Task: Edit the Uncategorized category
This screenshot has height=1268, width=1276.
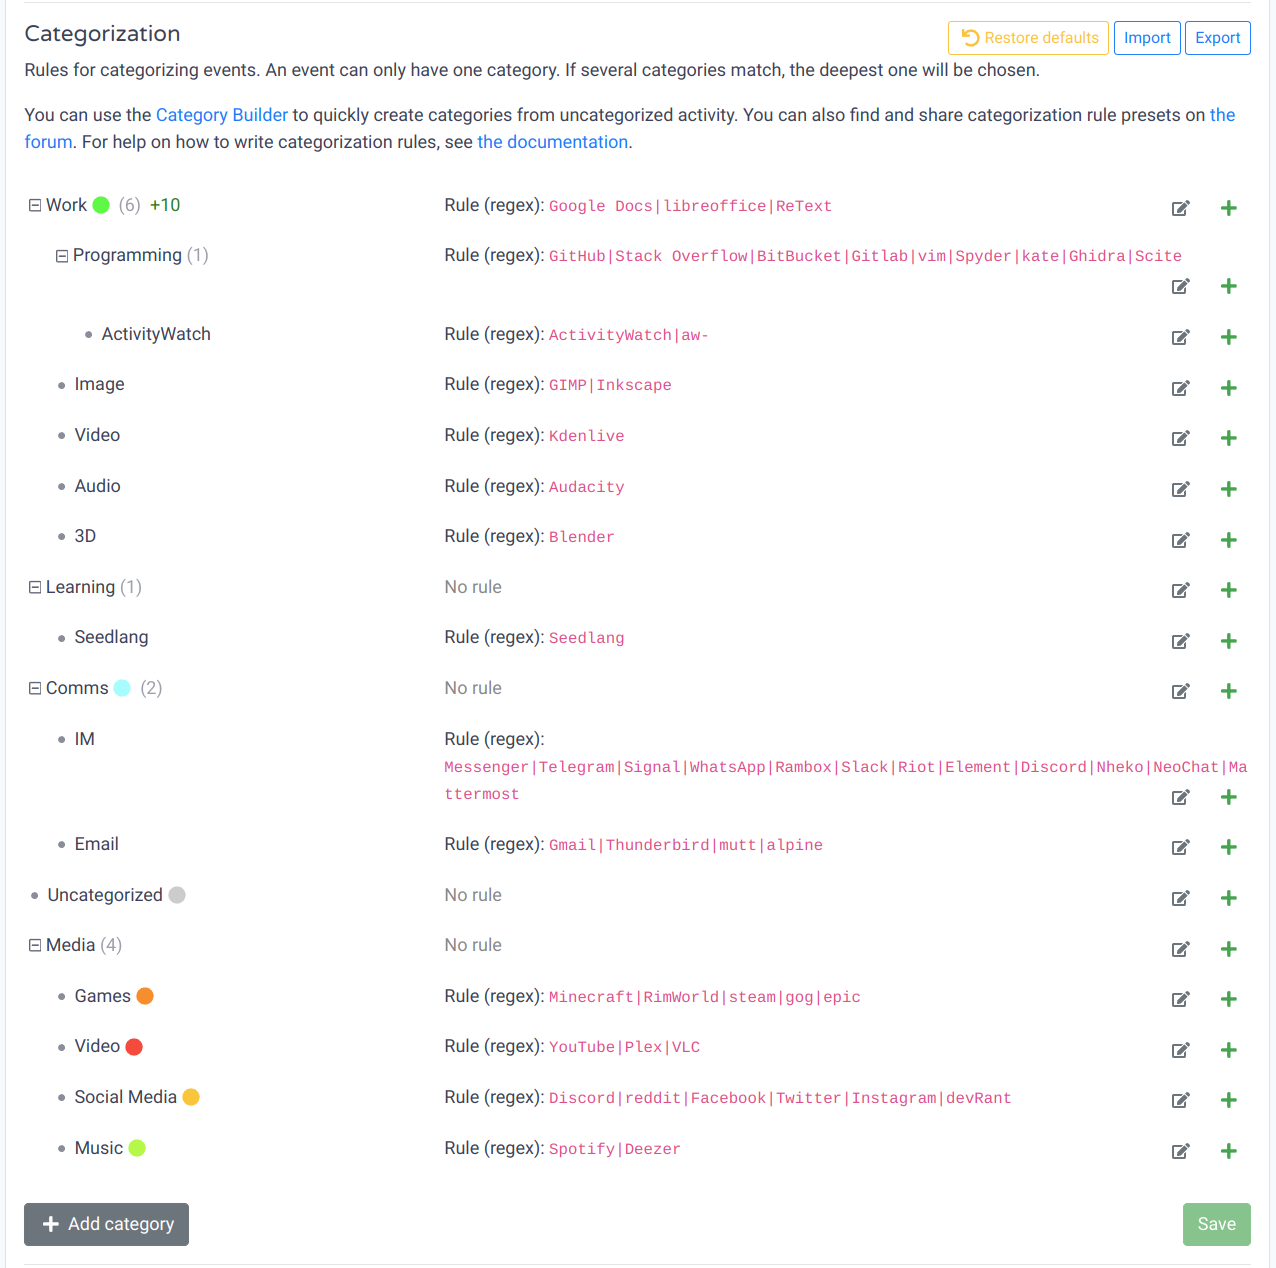Action: pos(1180,898)
